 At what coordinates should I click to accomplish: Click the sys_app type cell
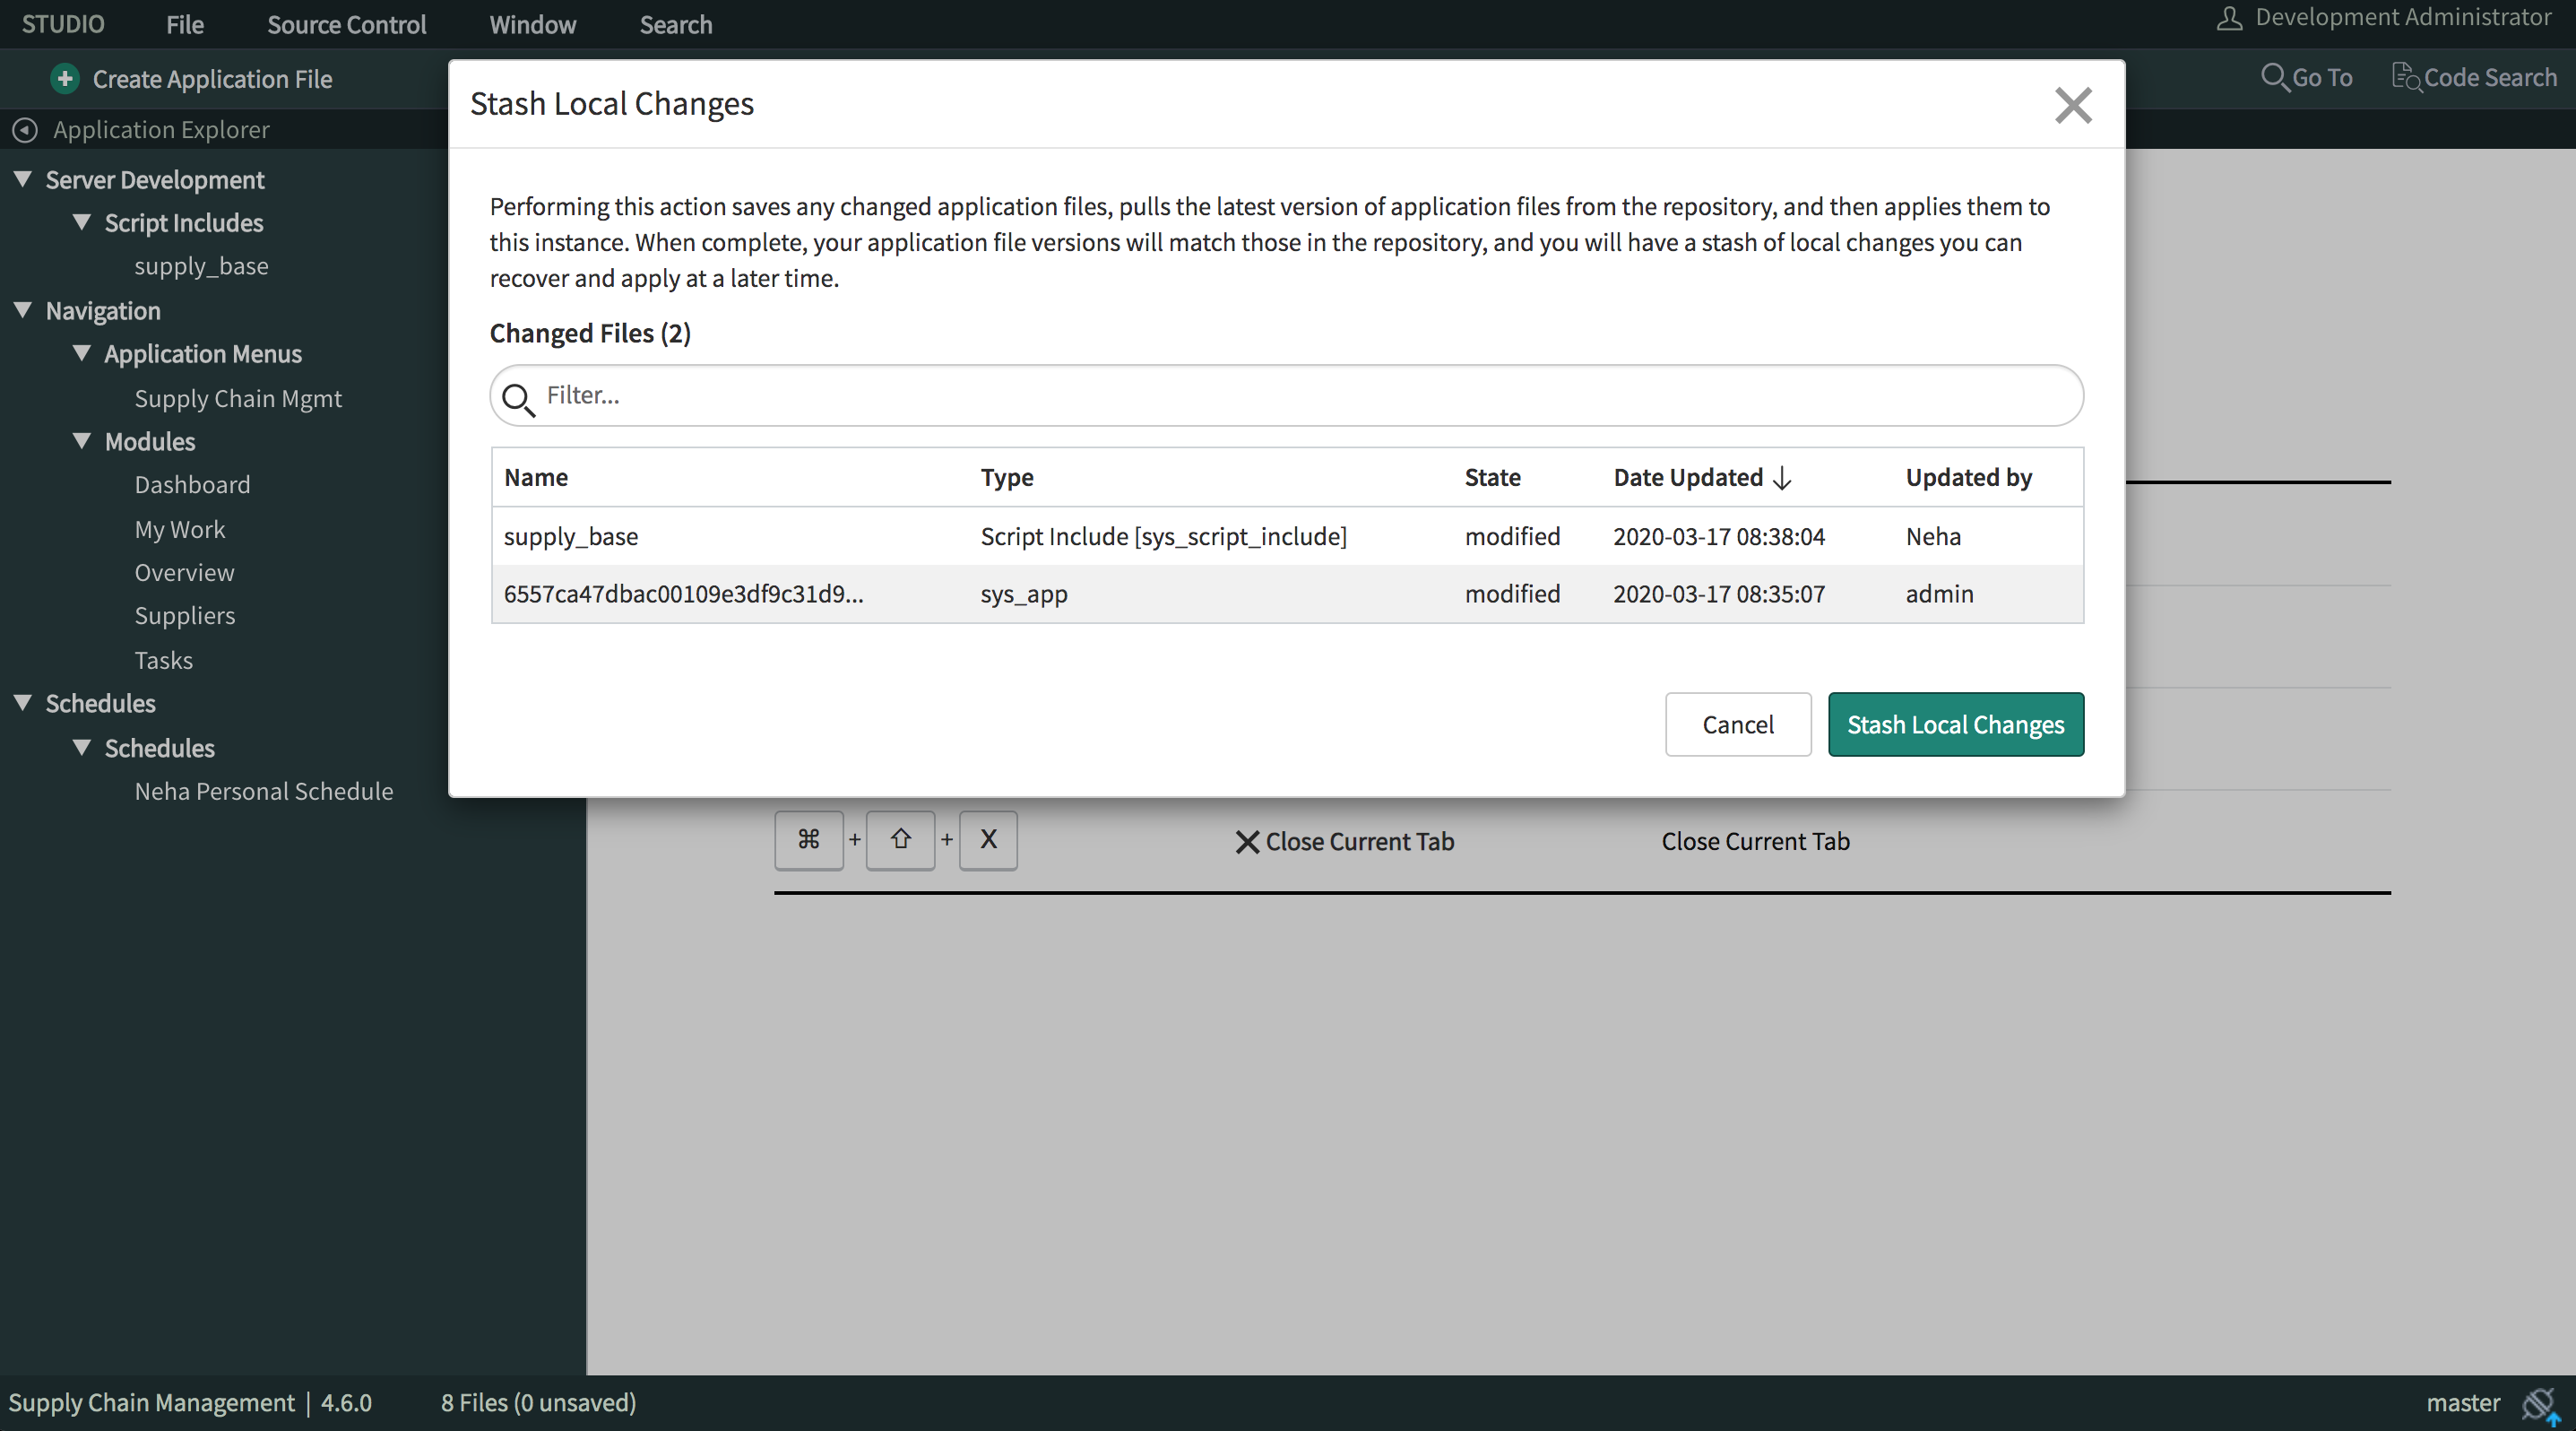1024,594
